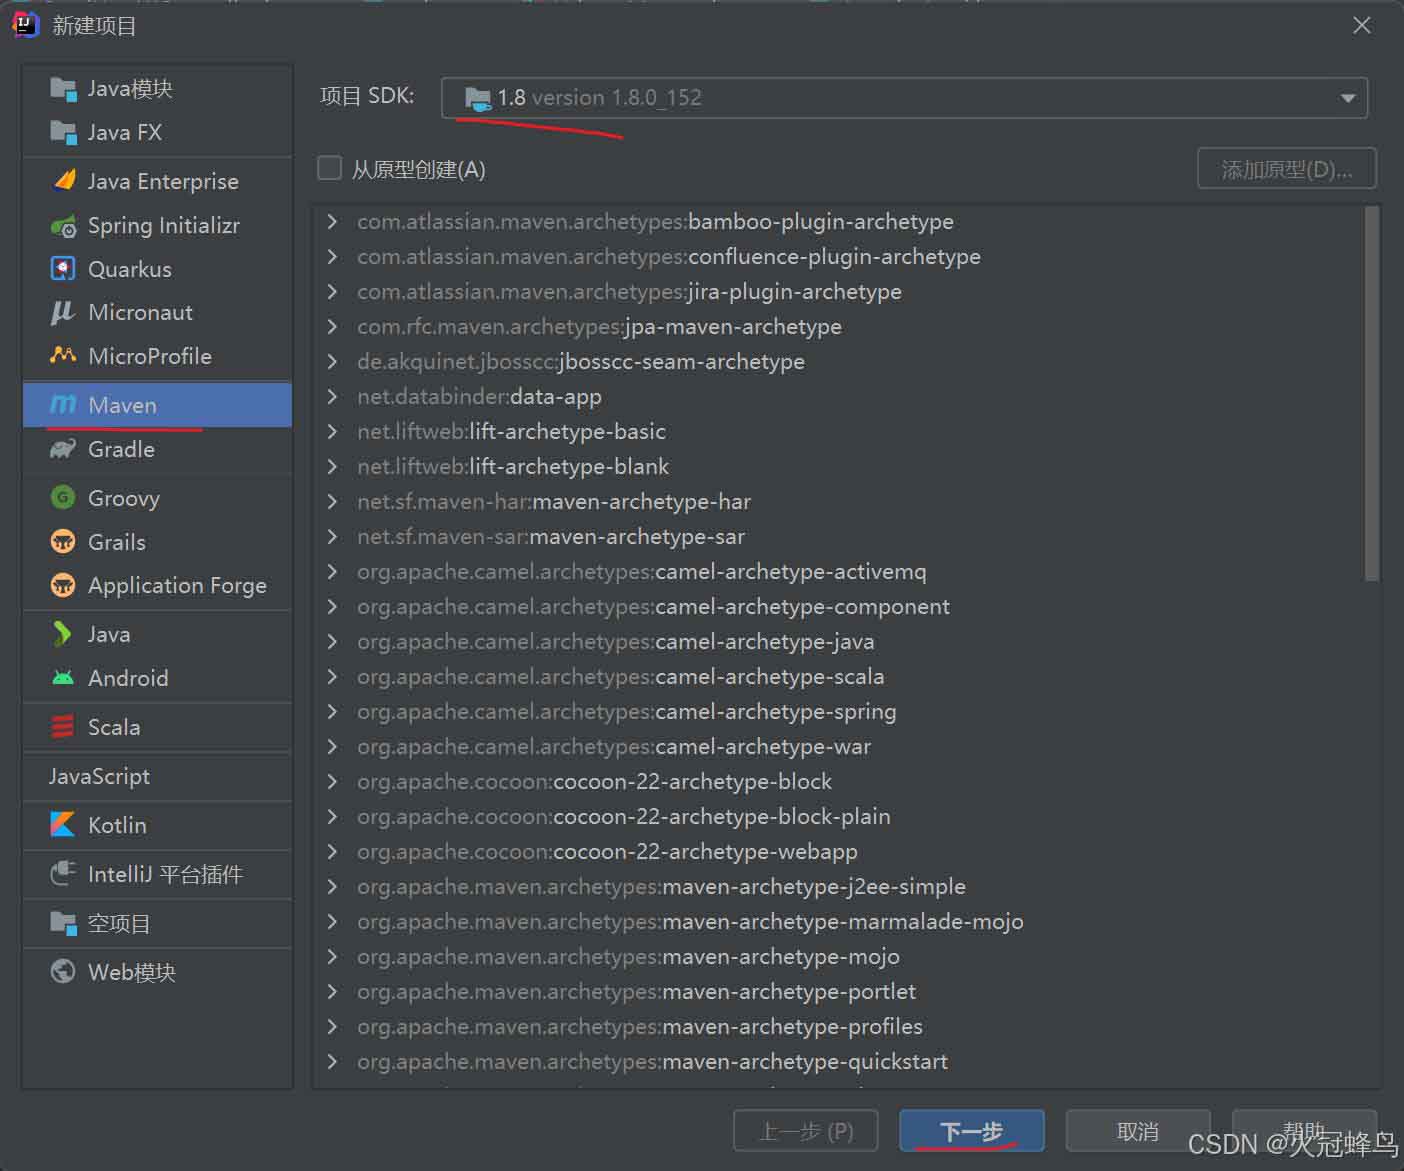The image size is (1404, 1171).
Task: Click the 添加原型(D)... button
Action: pyautogui.click(x=1287, y=169)
